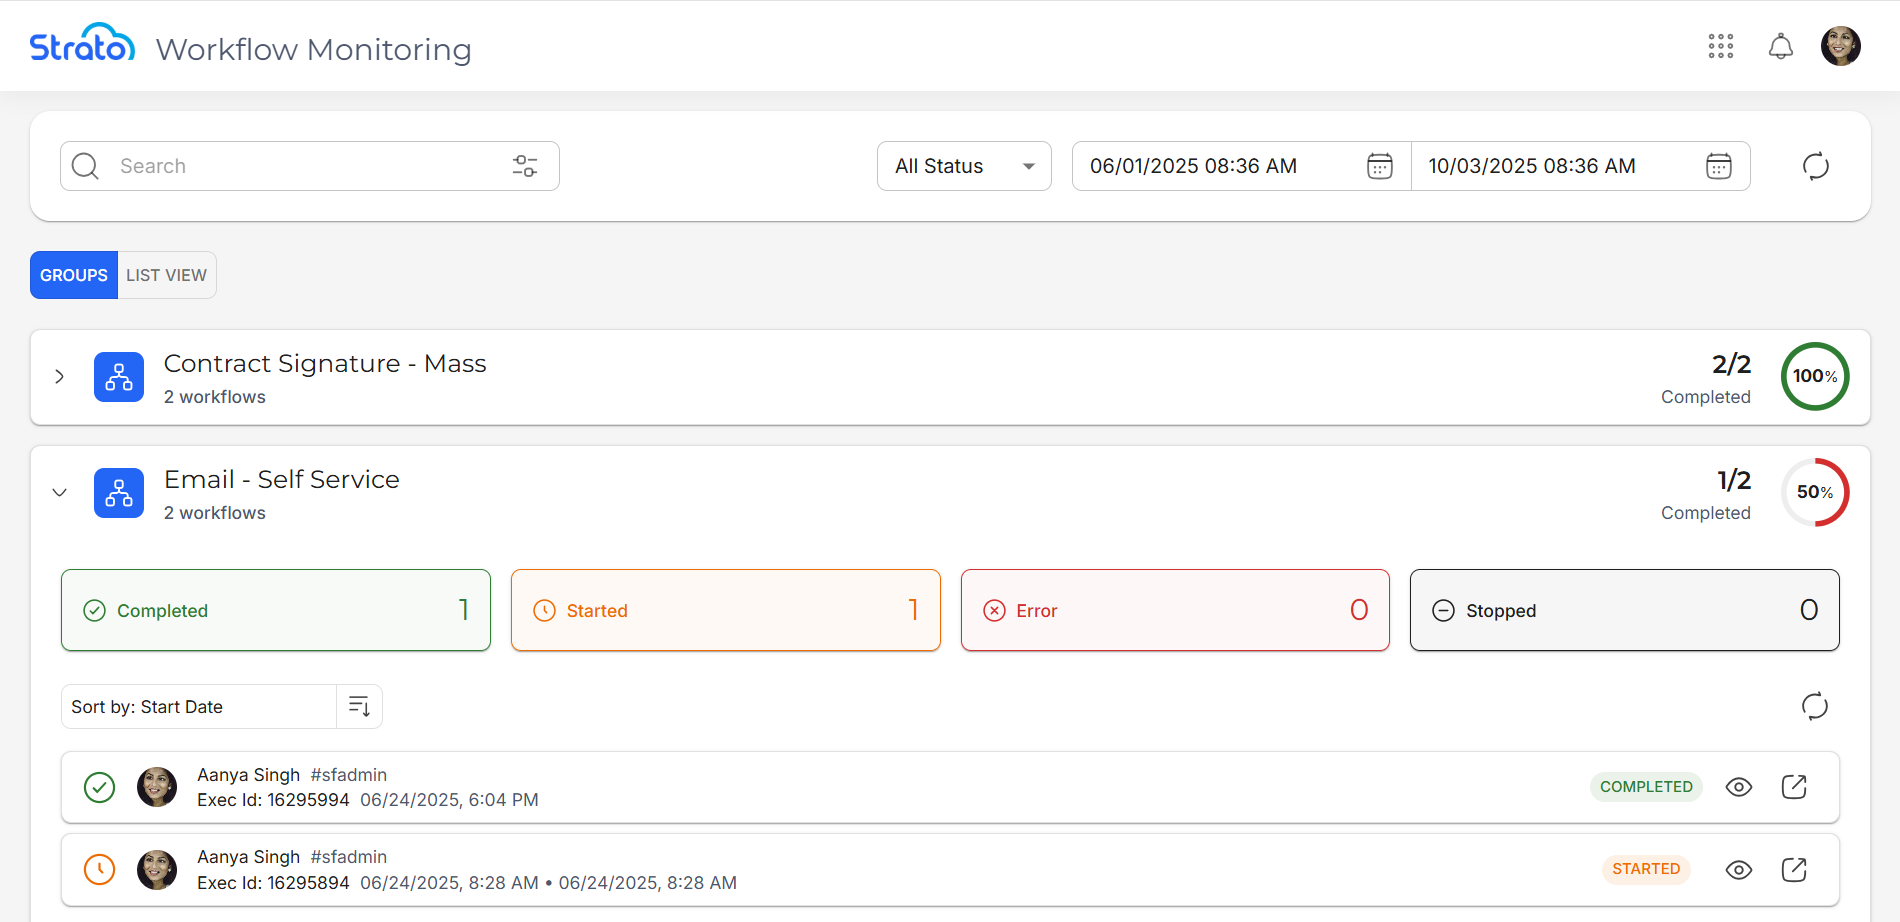Image resolution: width=1900 pixels, height=922 pixels.
Task: Collapse the Email - Self Service group
Action: pos(59,493)
